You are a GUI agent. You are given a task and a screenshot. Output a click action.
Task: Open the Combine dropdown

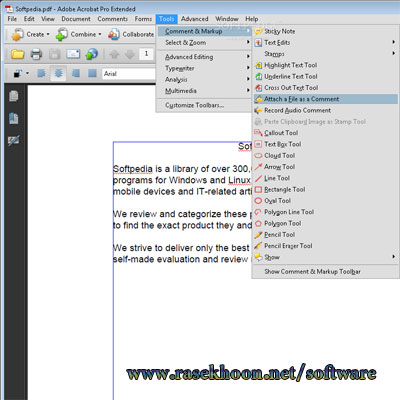click(x=78, y=34)
